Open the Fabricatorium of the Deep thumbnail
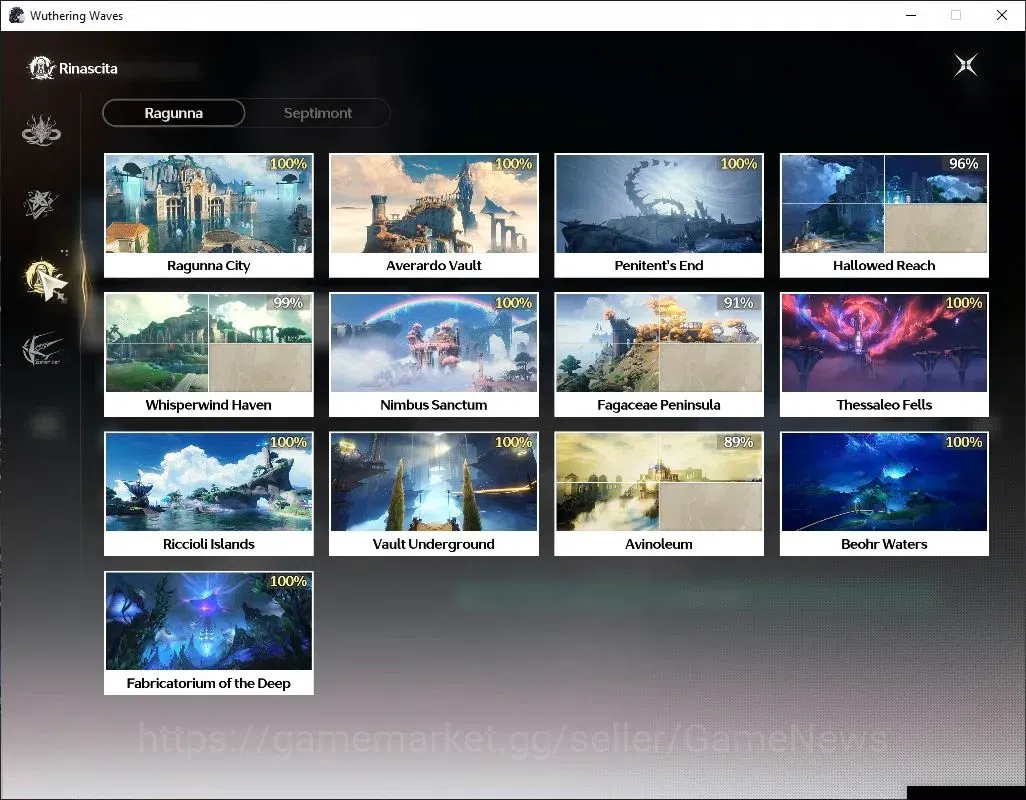 (x=209, y=621)
